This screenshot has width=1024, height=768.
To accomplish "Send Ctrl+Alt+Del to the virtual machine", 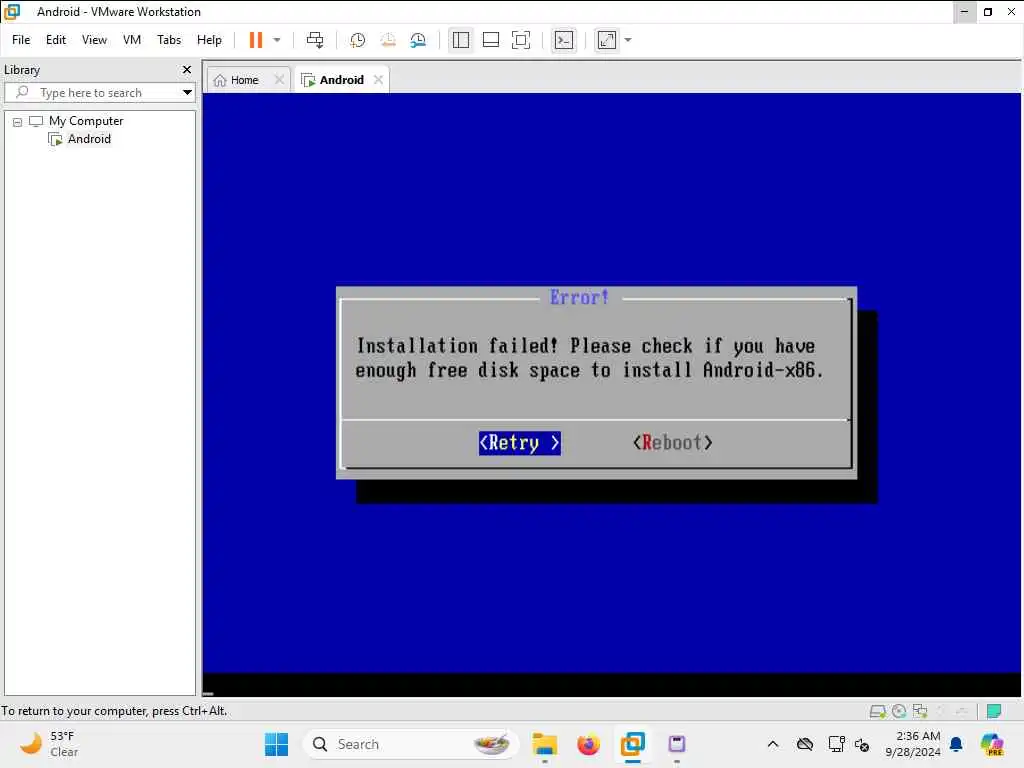I will (x=315, y=40).
